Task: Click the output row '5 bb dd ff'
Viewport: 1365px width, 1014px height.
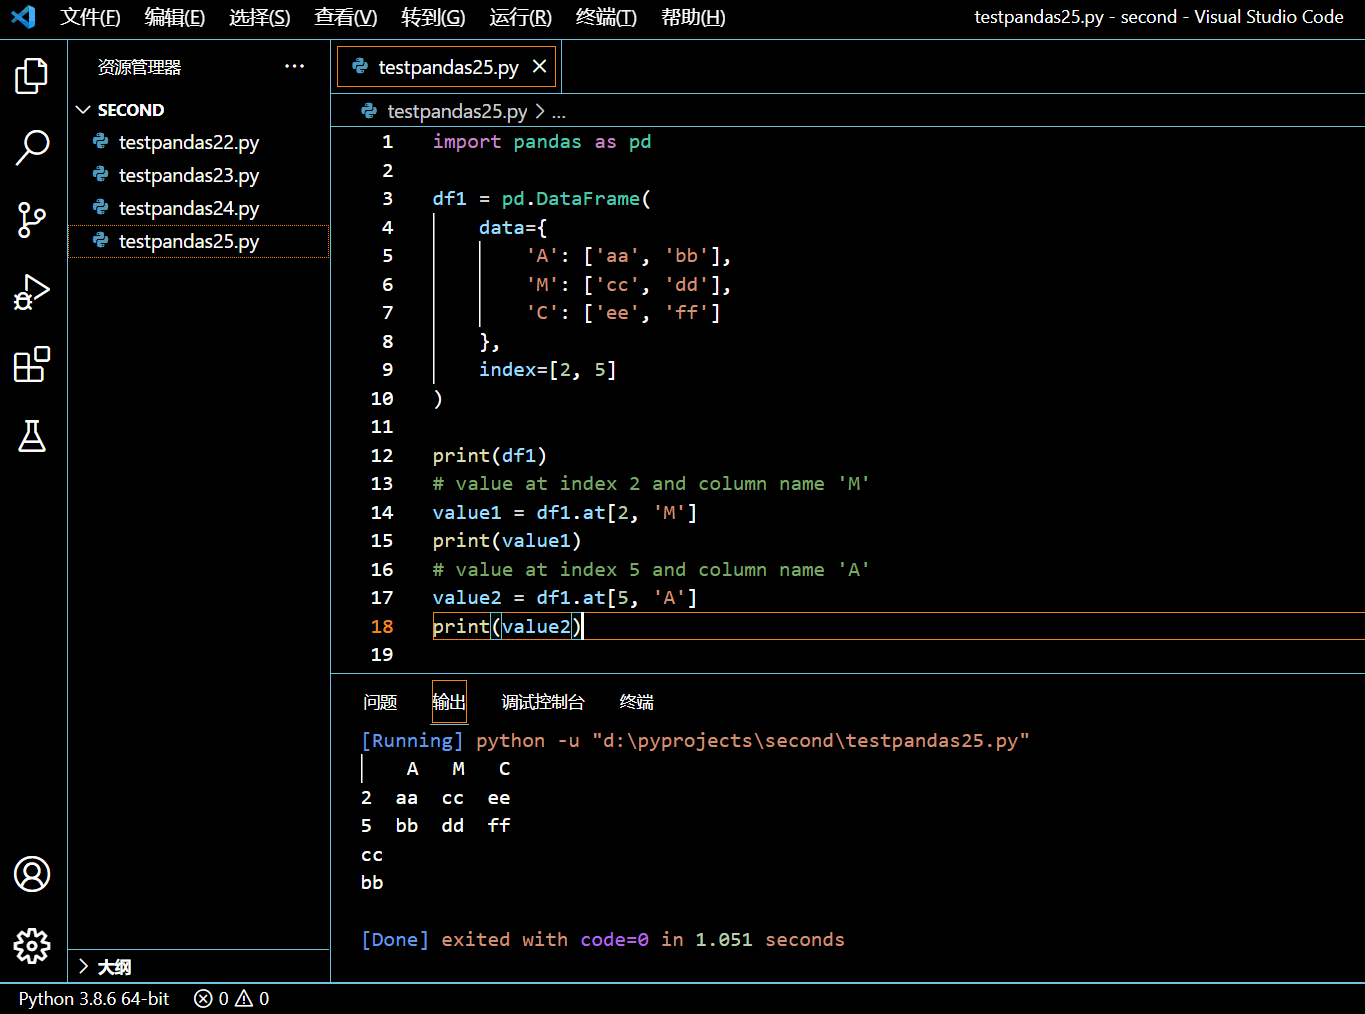Action: [x=436, y=826]
